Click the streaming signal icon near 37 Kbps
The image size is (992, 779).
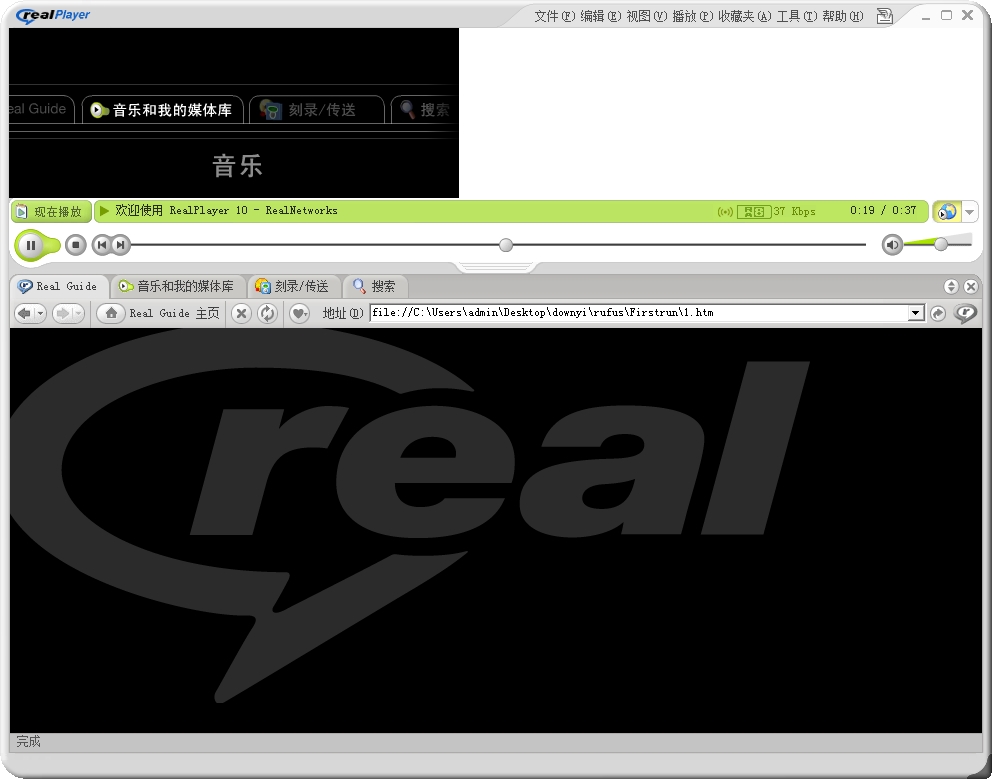726,211
